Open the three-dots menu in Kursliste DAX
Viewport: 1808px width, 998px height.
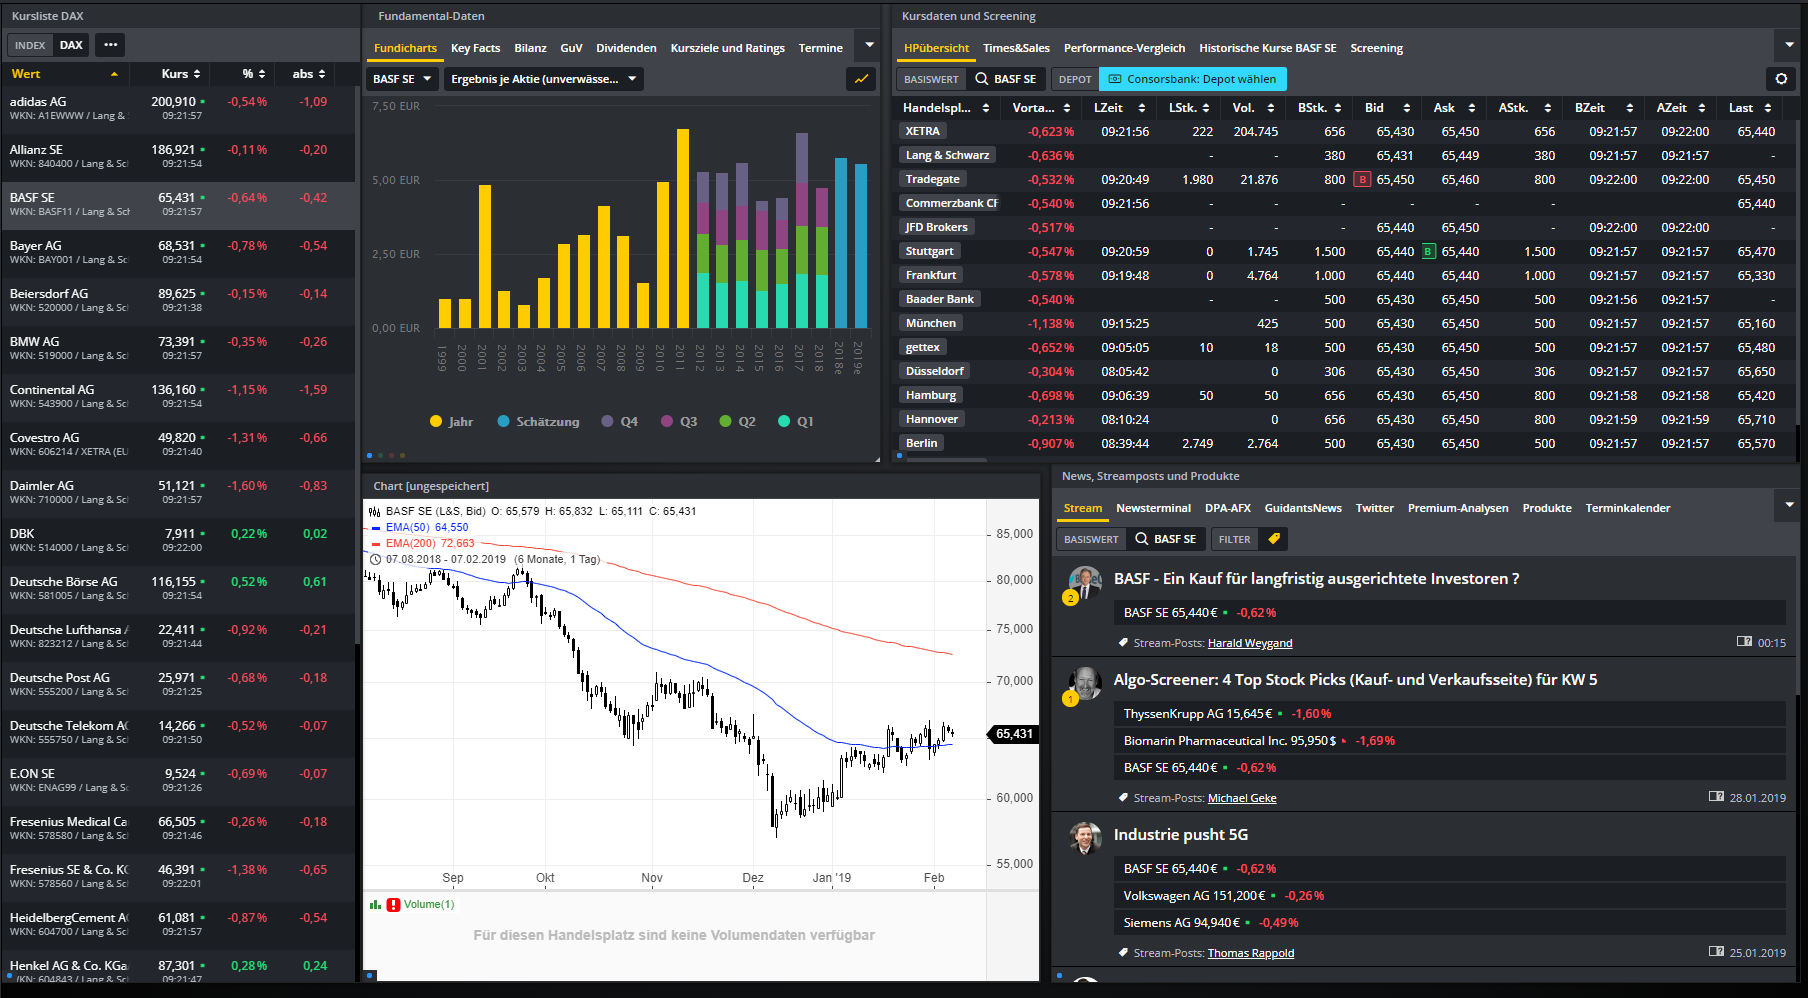tap(110, 45)
